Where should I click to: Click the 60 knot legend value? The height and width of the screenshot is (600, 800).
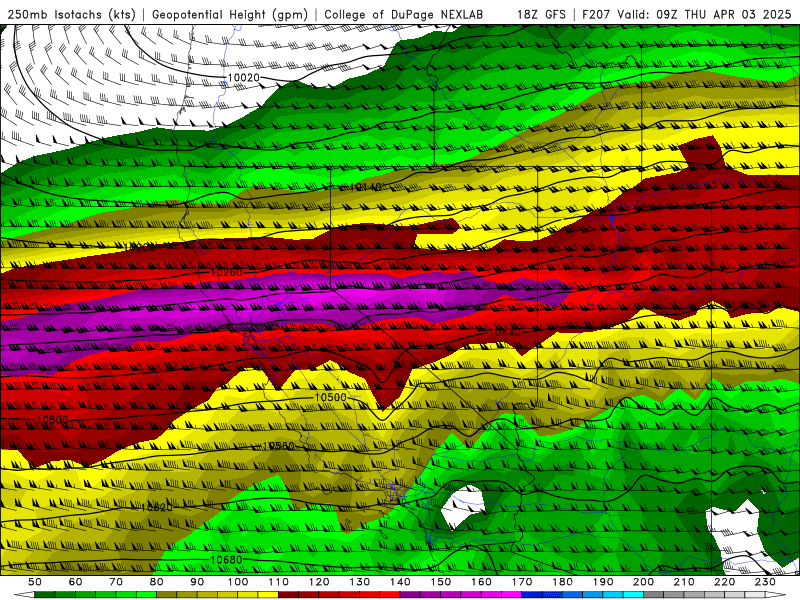coord(75,582)
